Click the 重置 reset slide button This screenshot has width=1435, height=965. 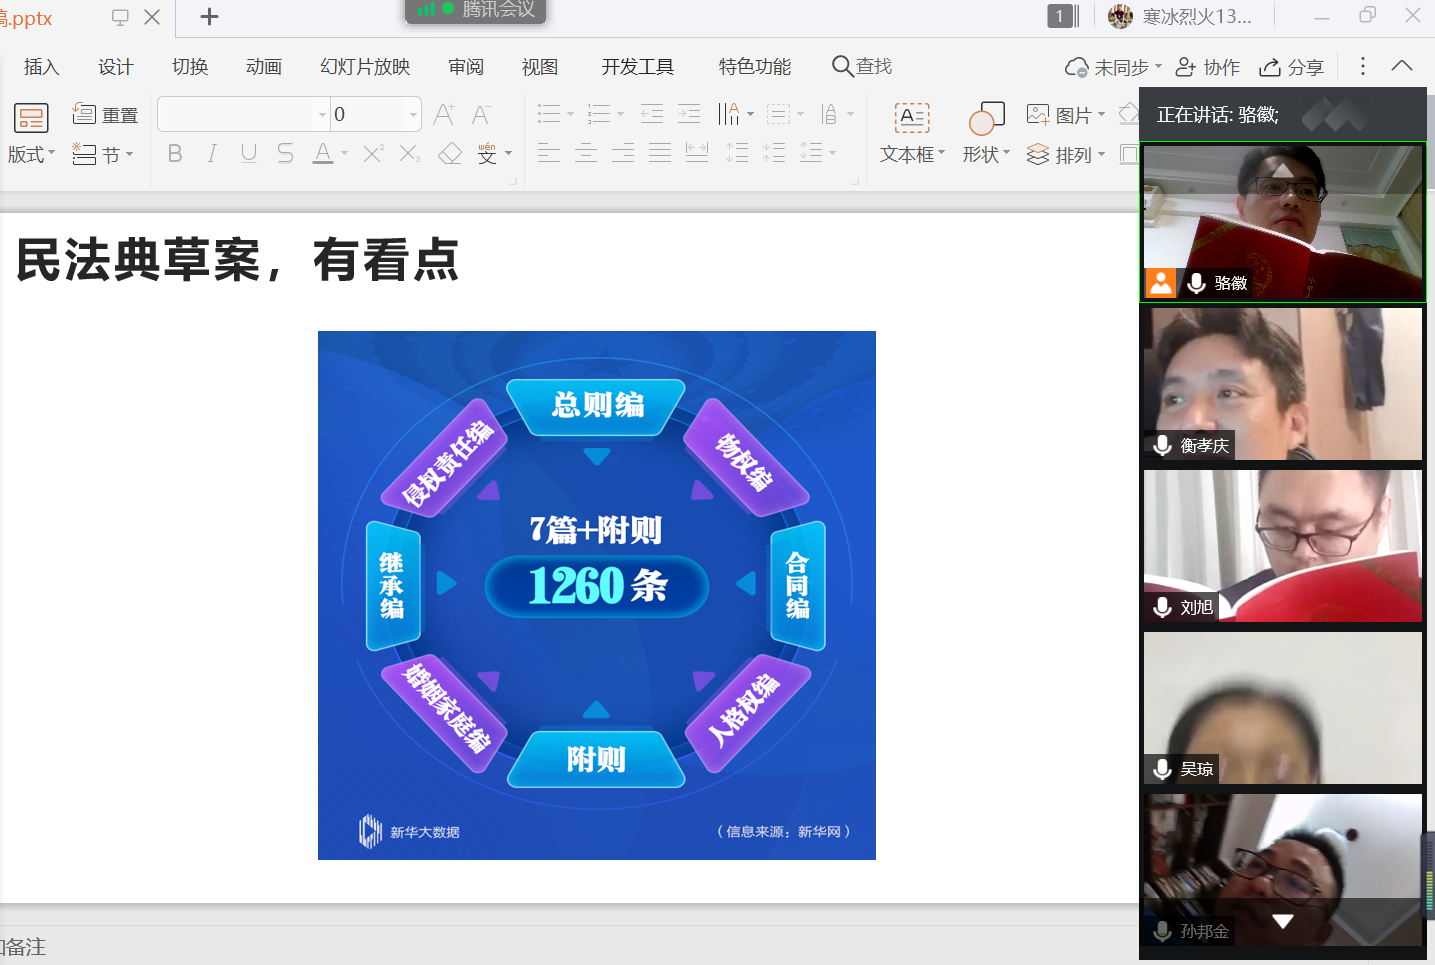point(105,115)
